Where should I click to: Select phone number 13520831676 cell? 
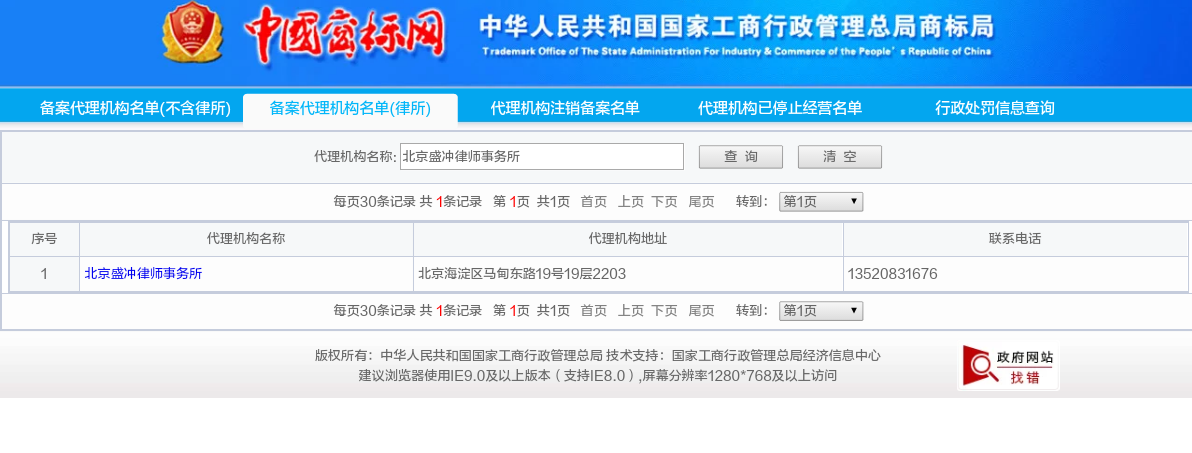1015,274
